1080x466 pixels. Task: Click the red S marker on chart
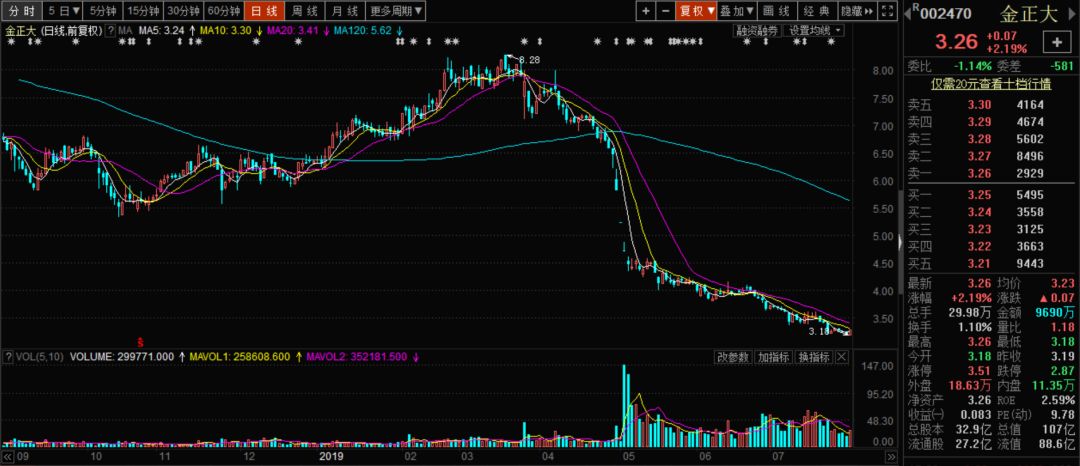pyautogui.click(x=141, y=341)
